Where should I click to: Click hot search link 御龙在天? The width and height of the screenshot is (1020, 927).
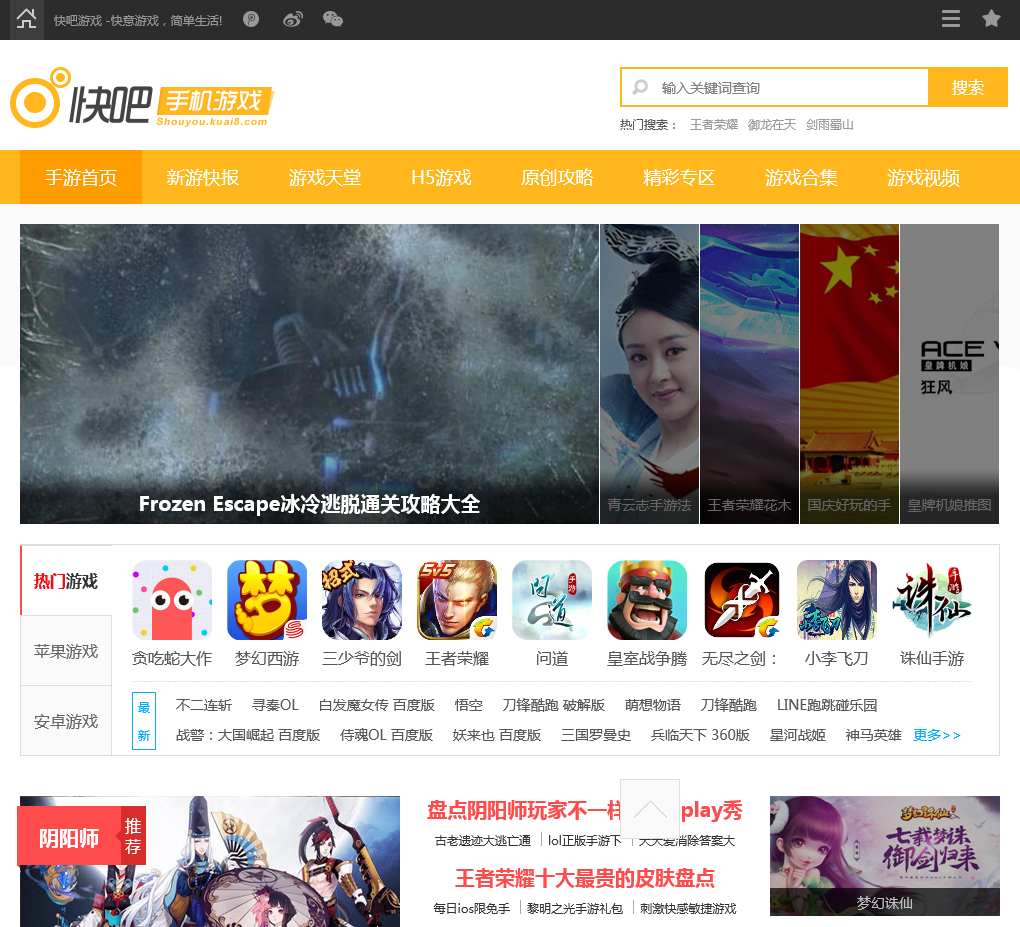pyautogui.click(x=772, y=124)
